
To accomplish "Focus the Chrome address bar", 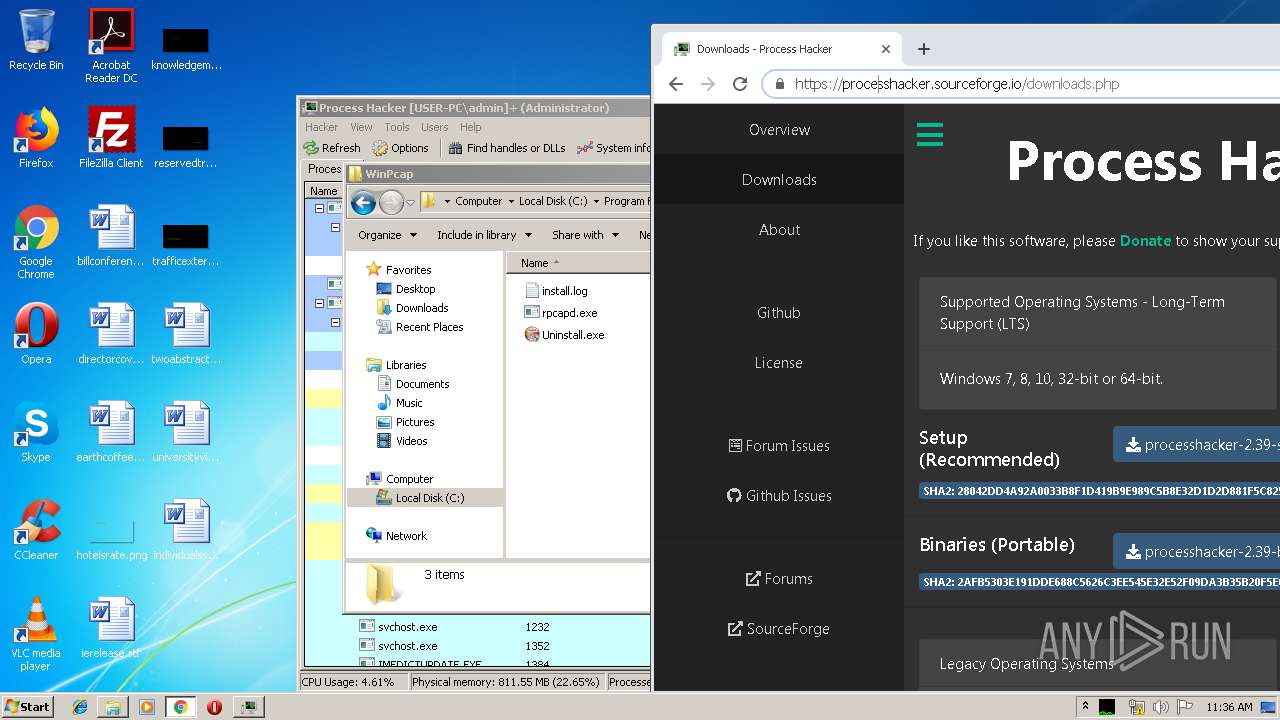I will (x=1020, y=84).
